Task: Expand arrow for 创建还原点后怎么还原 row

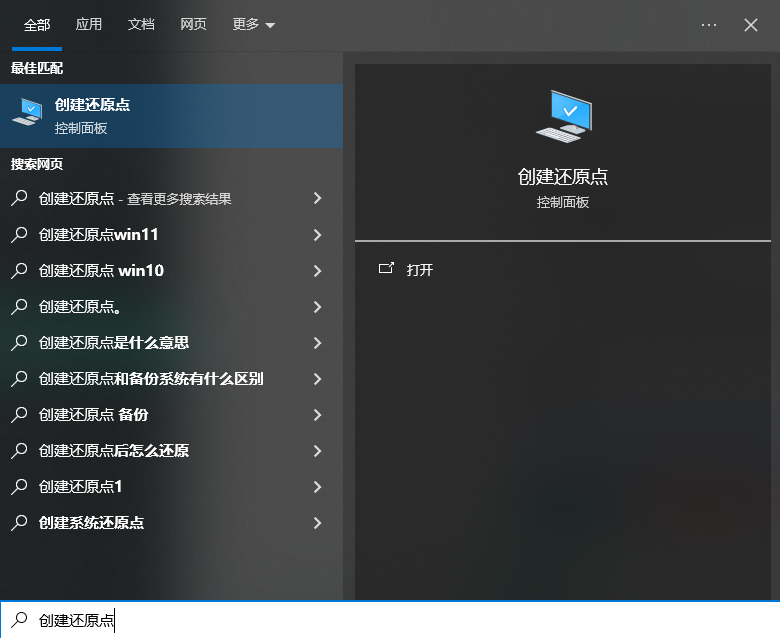Action: tap(317, 451)
